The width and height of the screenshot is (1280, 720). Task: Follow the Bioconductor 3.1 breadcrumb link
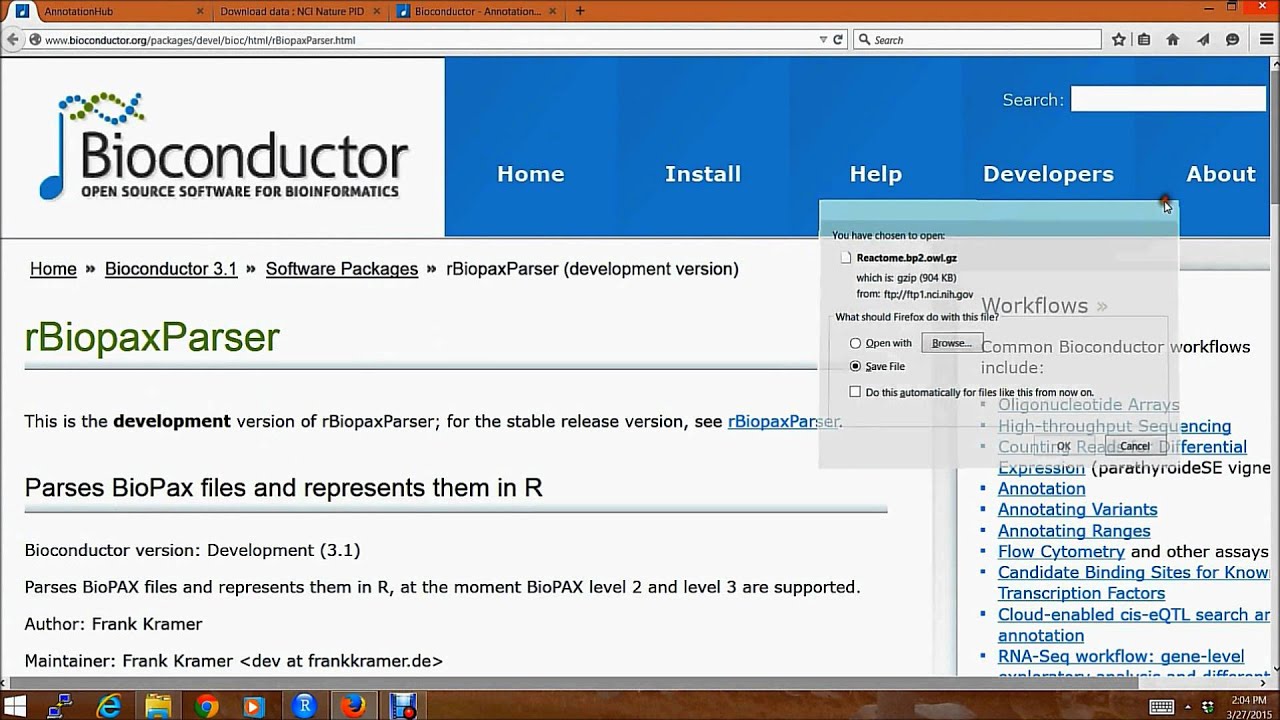tap(171, 269)
